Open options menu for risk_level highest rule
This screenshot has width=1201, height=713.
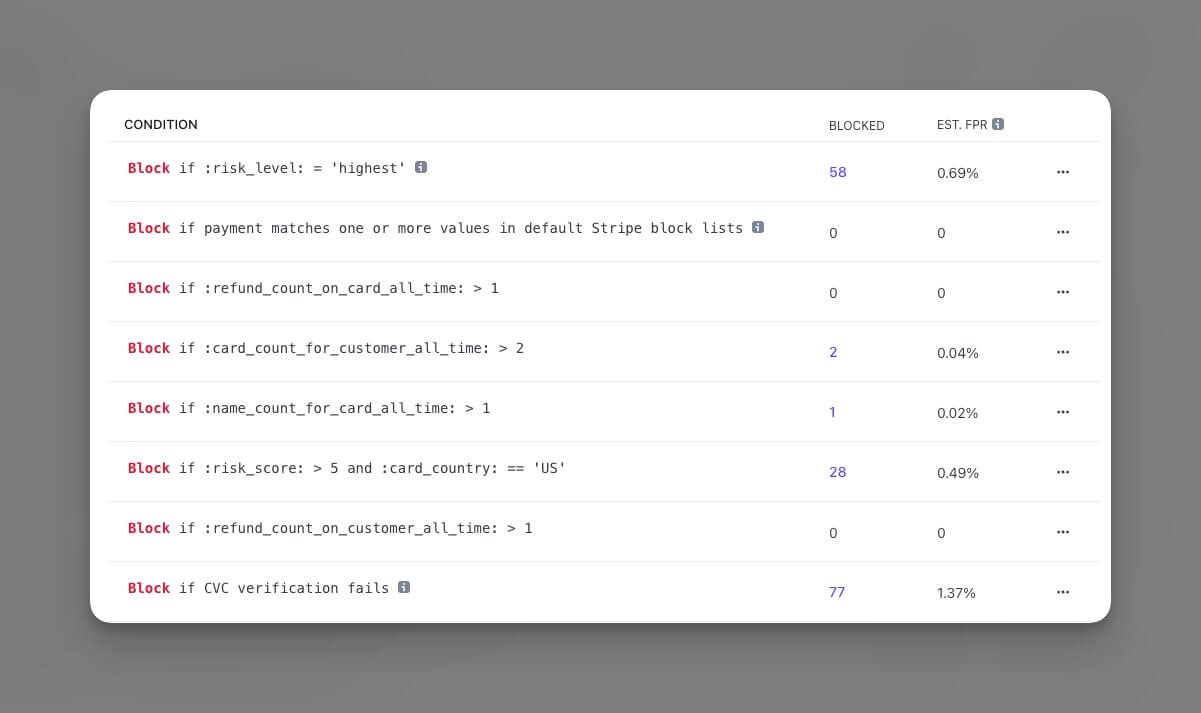1062,172
